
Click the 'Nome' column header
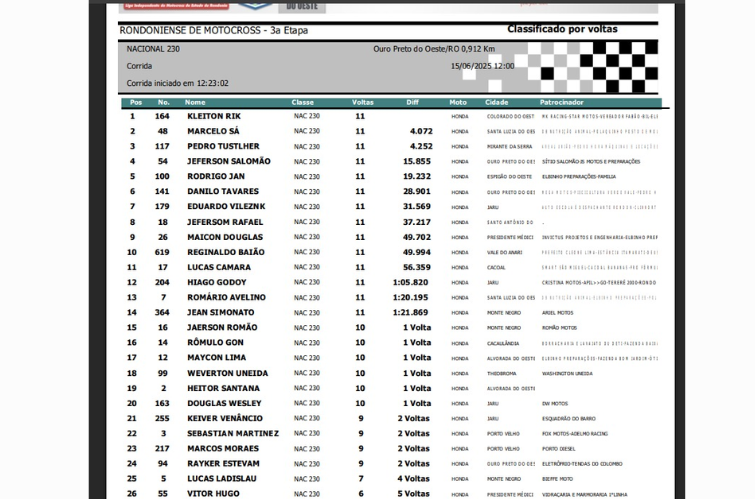click(195, 102)
